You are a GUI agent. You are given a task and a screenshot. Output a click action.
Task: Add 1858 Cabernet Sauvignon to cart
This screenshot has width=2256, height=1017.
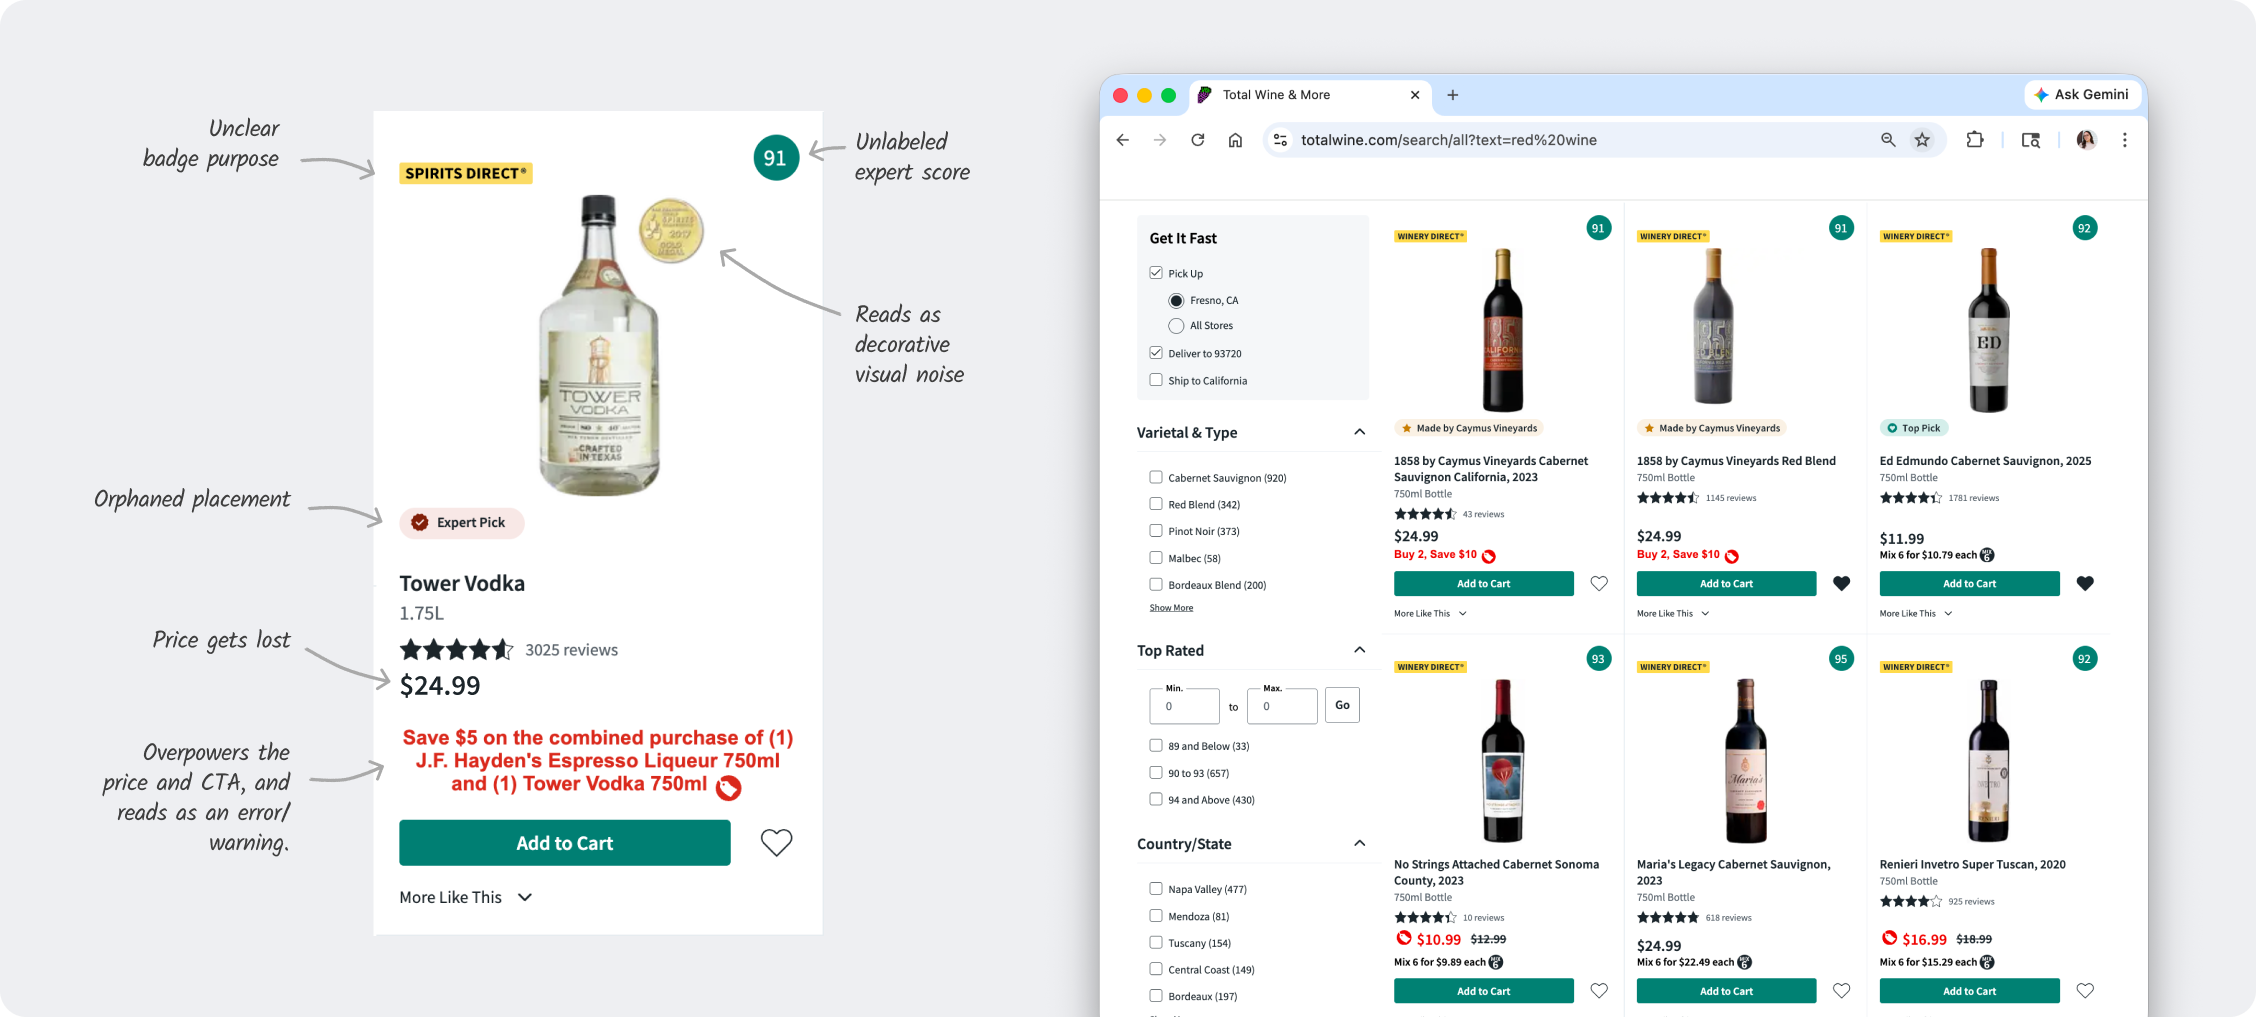1484,584
